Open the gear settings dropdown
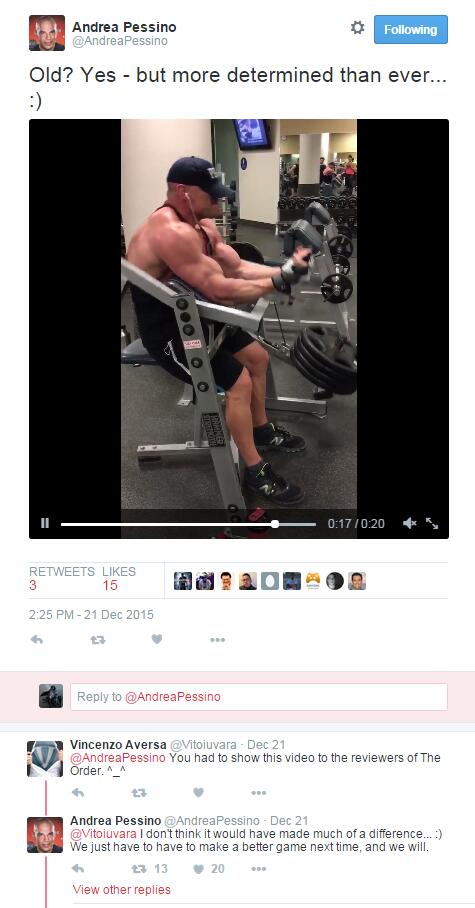The height and width of the screenshot is (908, 475). click(x=357, y=28)
